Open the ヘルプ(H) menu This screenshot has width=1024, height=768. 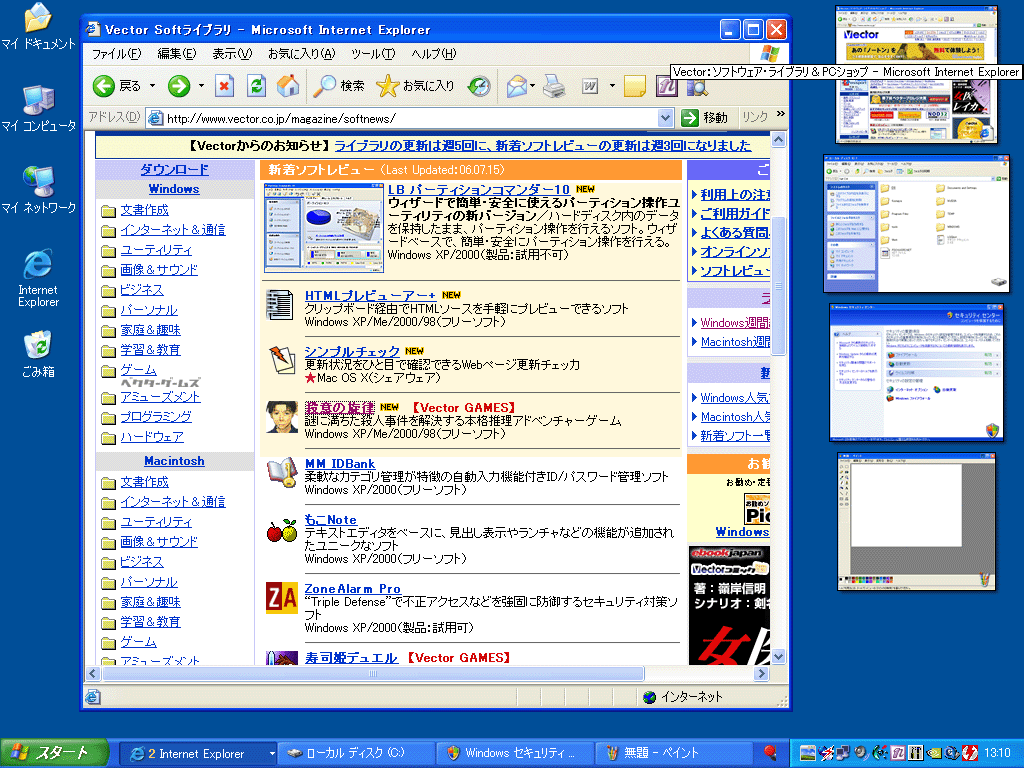click(x=434, y=54)
